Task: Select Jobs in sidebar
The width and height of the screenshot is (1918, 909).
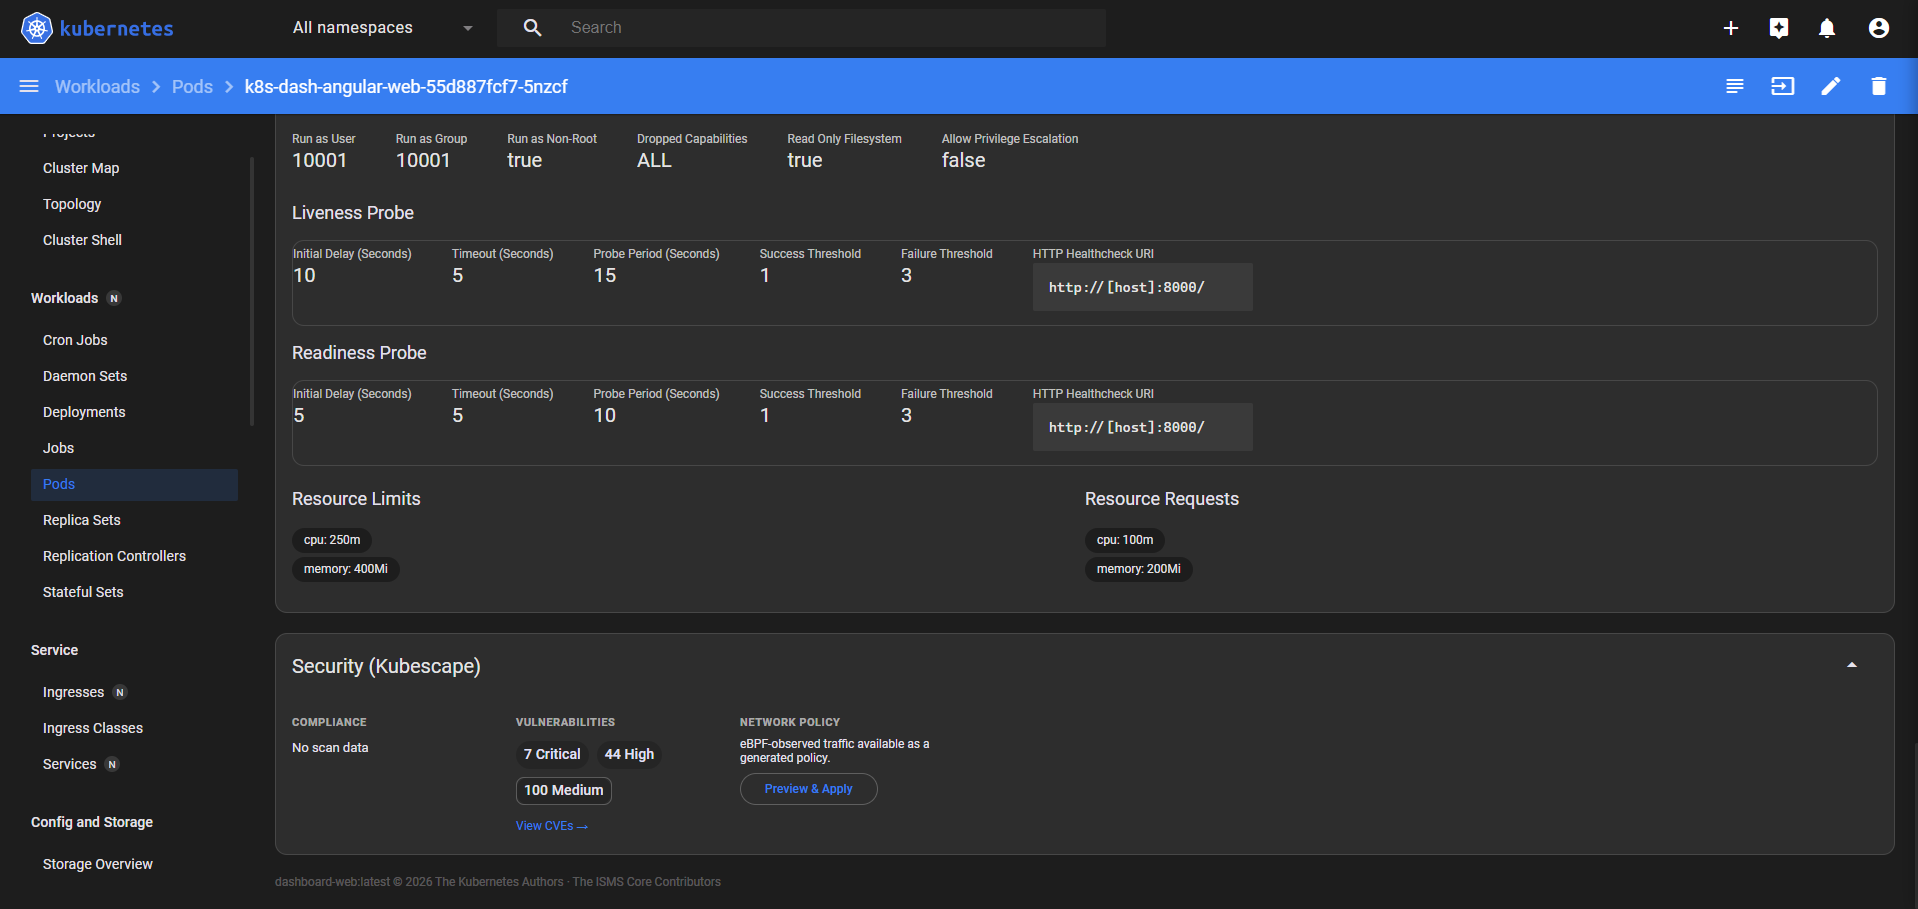Action: (x=58, y=448)
